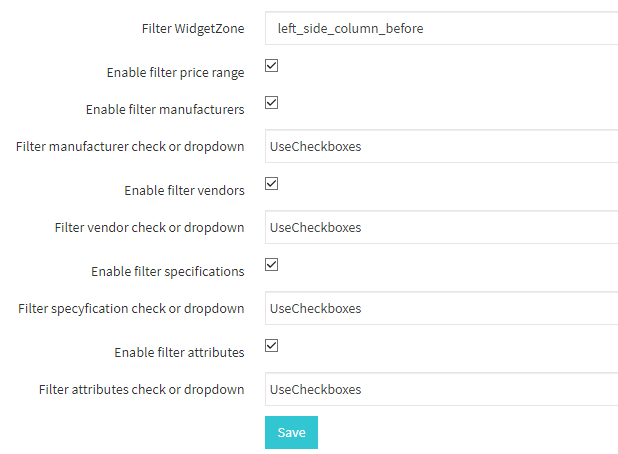Toggle the Enable filter specifications checkbox
The width and height of the screenshot is (618, 454).
tap(272, 264)
